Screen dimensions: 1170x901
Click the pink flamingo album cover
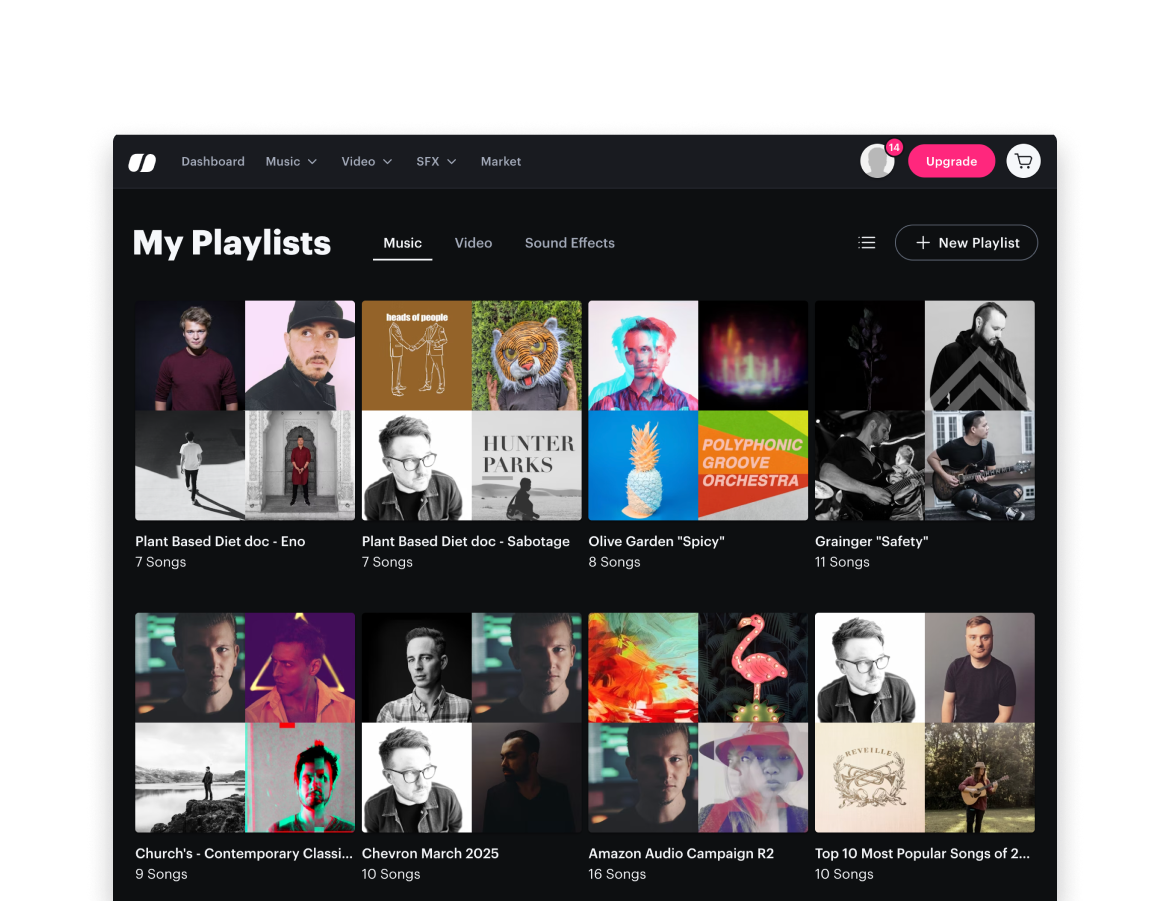(x=753, y=667)
